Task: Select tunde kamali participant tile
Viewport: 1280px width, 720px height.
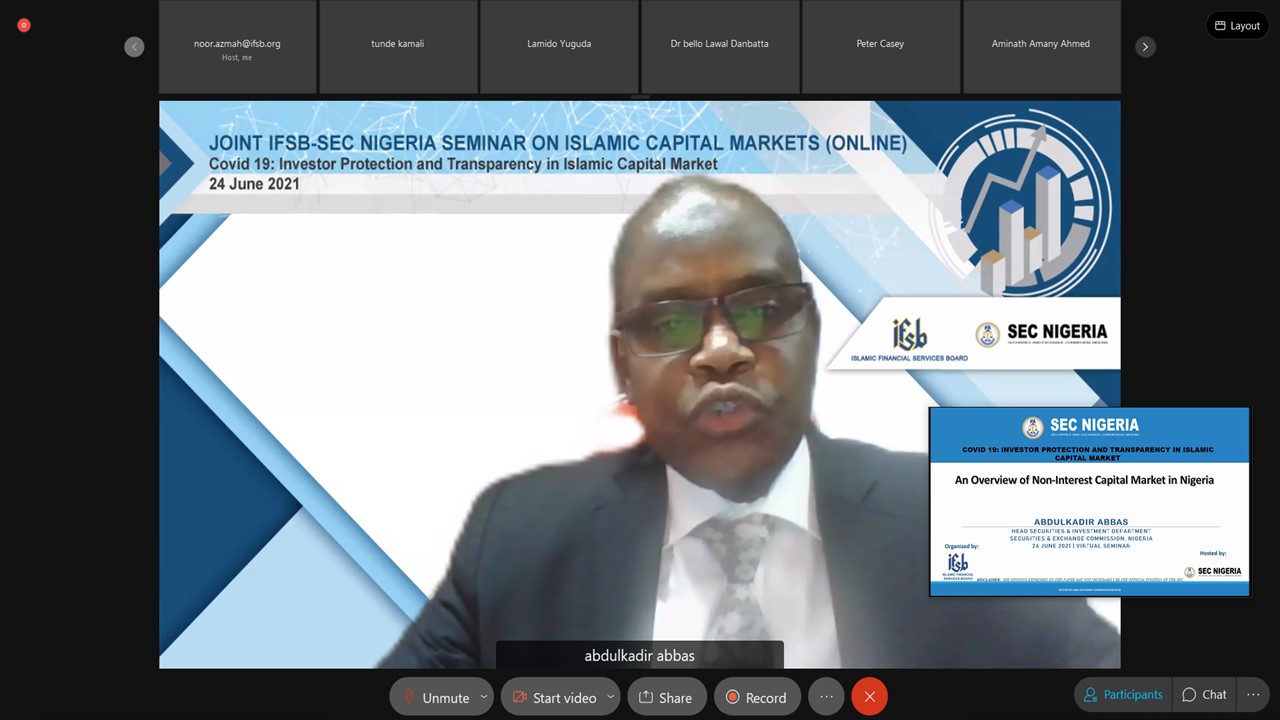Action: tap(398, 47)
